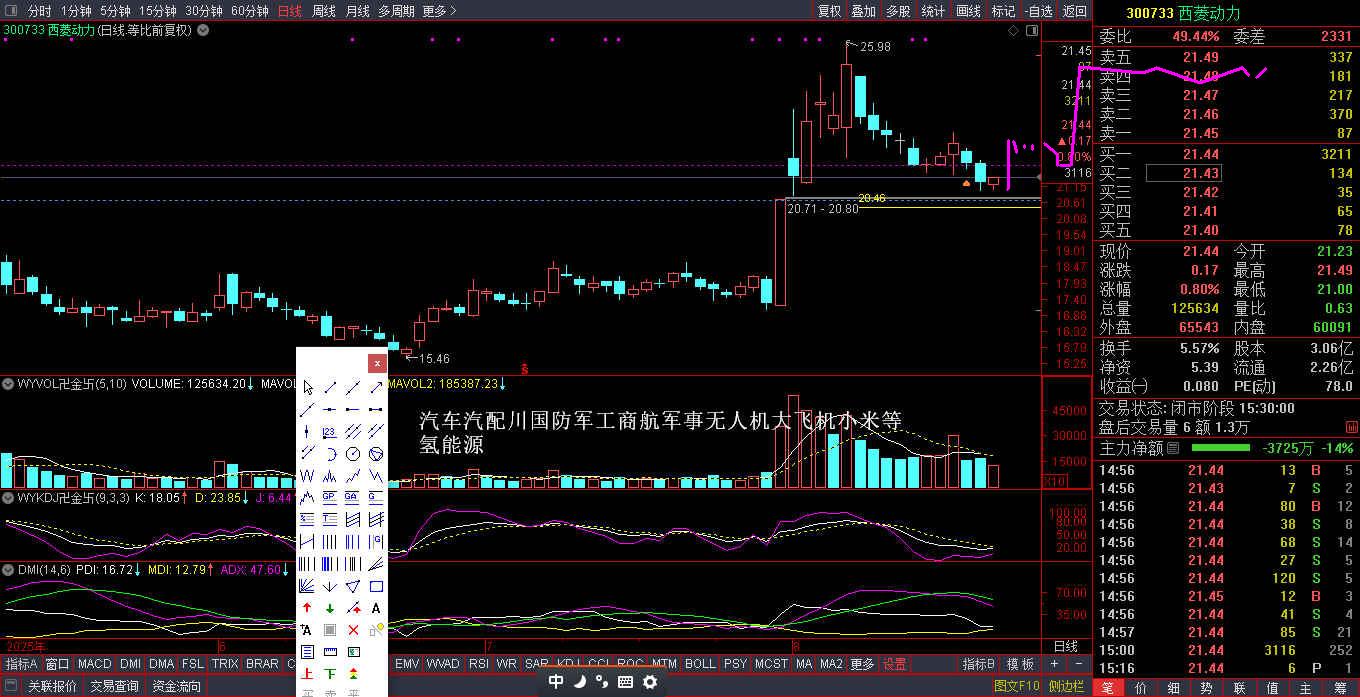Toggle 叠加 overlay mode
1360x697 pixels.
click(x=863, y=11)
